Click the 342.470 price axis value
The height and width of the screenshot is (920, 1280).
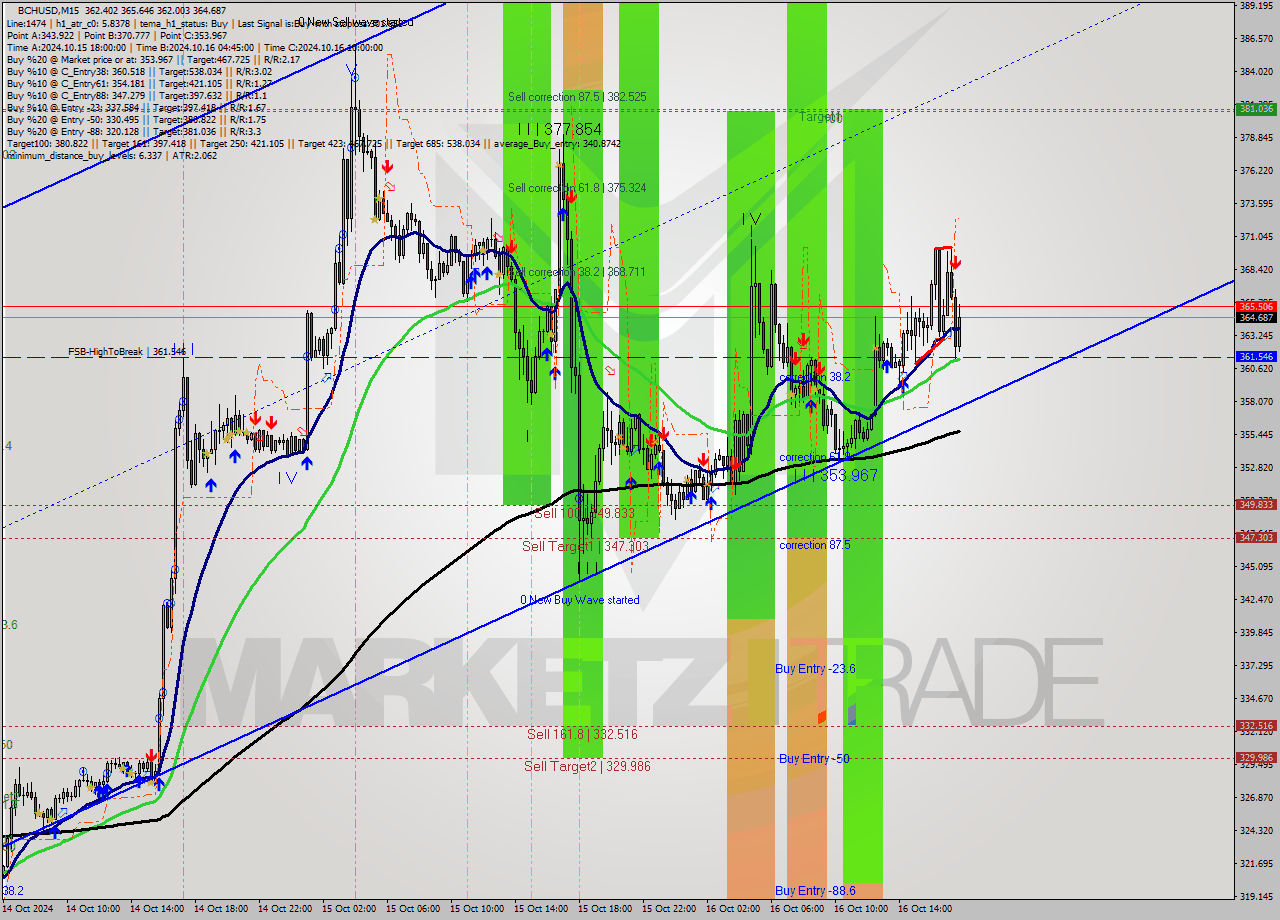pos(1256,599)
